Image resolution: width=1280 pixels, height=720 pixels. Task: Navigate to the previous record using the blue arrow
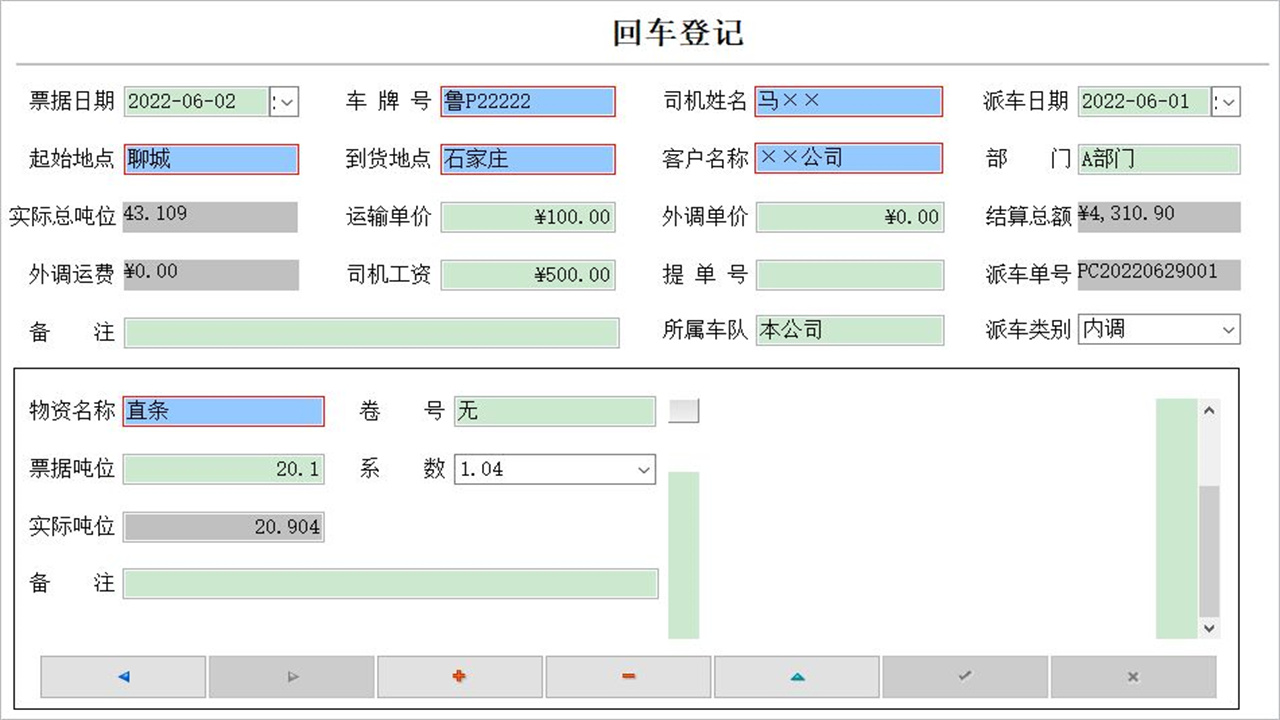click(122, 676)
